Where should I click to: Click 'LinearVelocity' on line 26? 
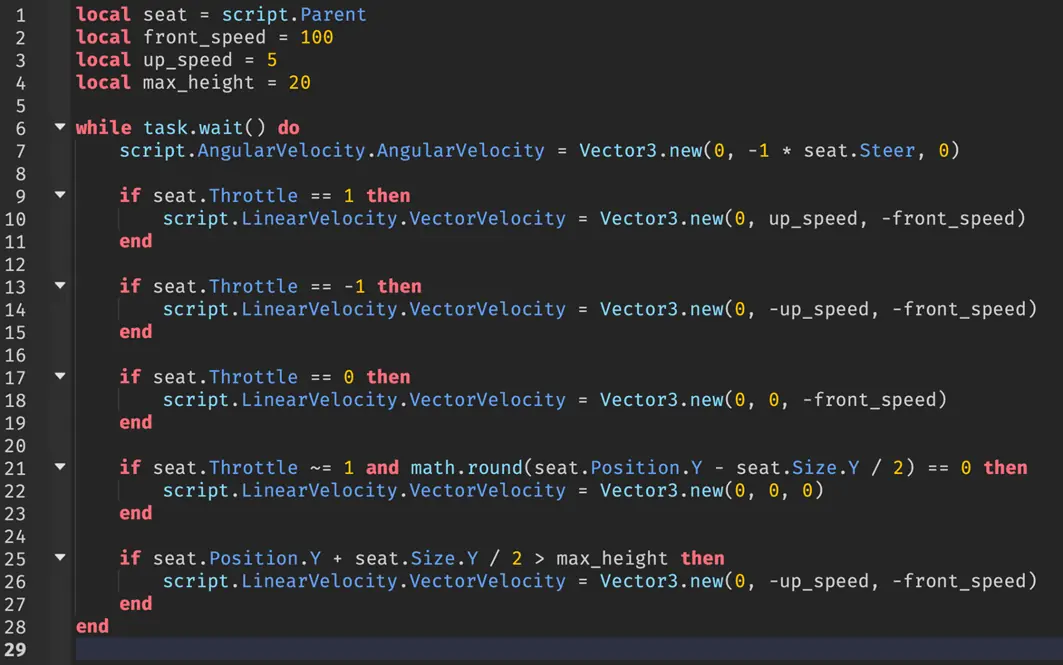(x=319, y=582)
